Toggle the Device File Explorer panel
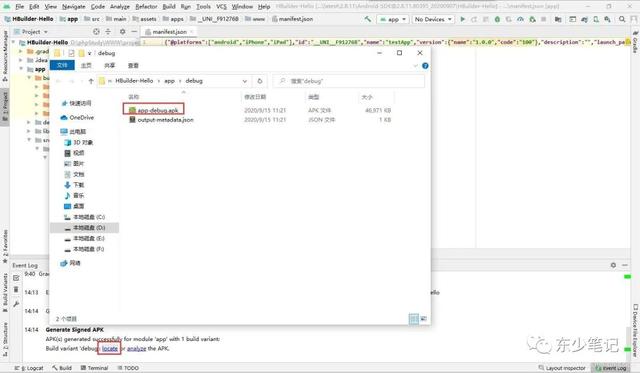640x373 pixels. [635, 330]
